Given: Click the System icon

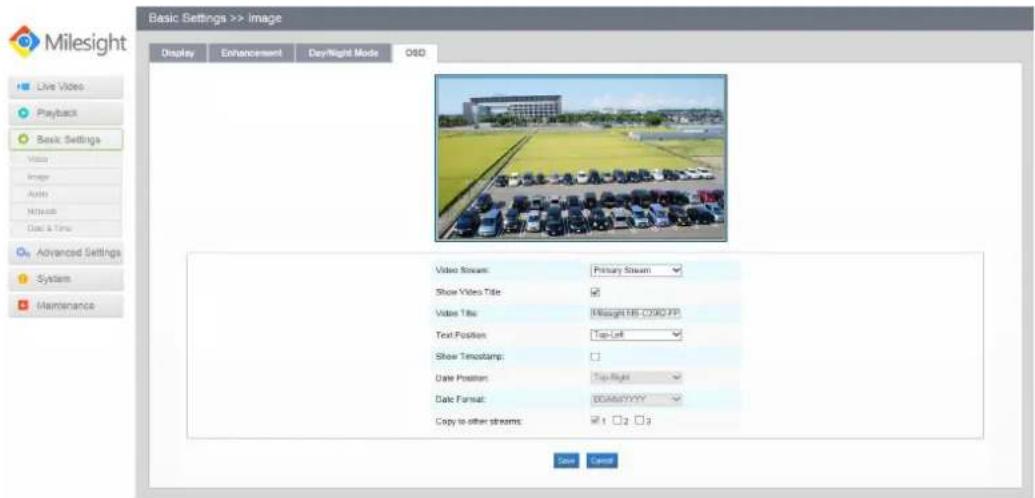Looking at the screenshot, I should 24,279.
